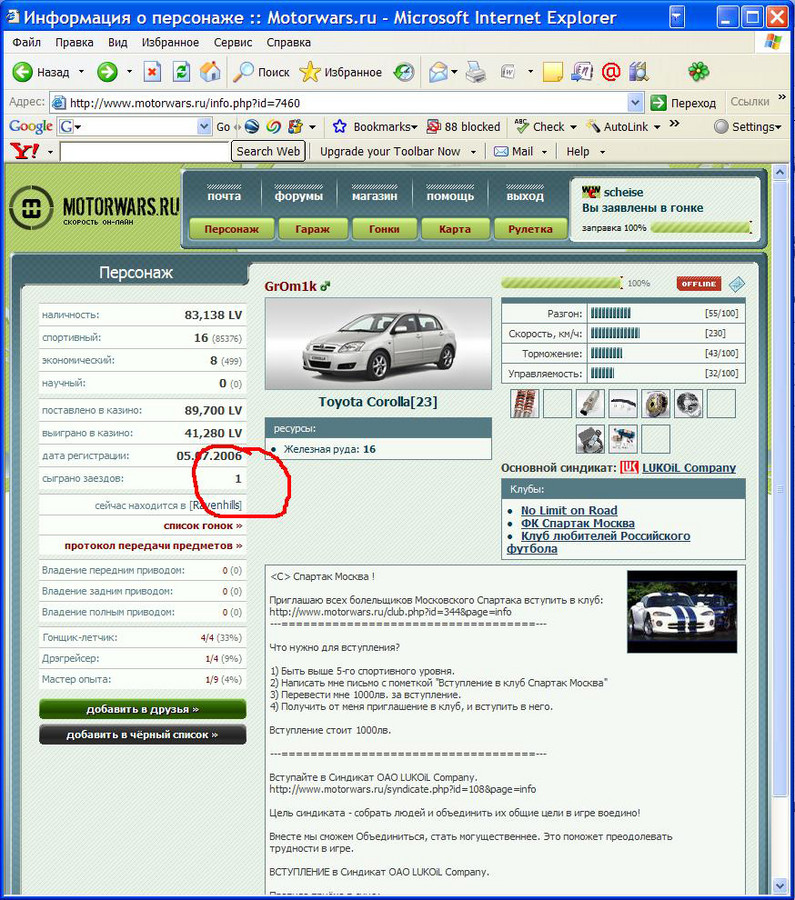Image resolution: width=795 pixels, height=900 pixels.
Task: Go to the Гараж tab
Action: pyautogui.click(x=312, y=228)
